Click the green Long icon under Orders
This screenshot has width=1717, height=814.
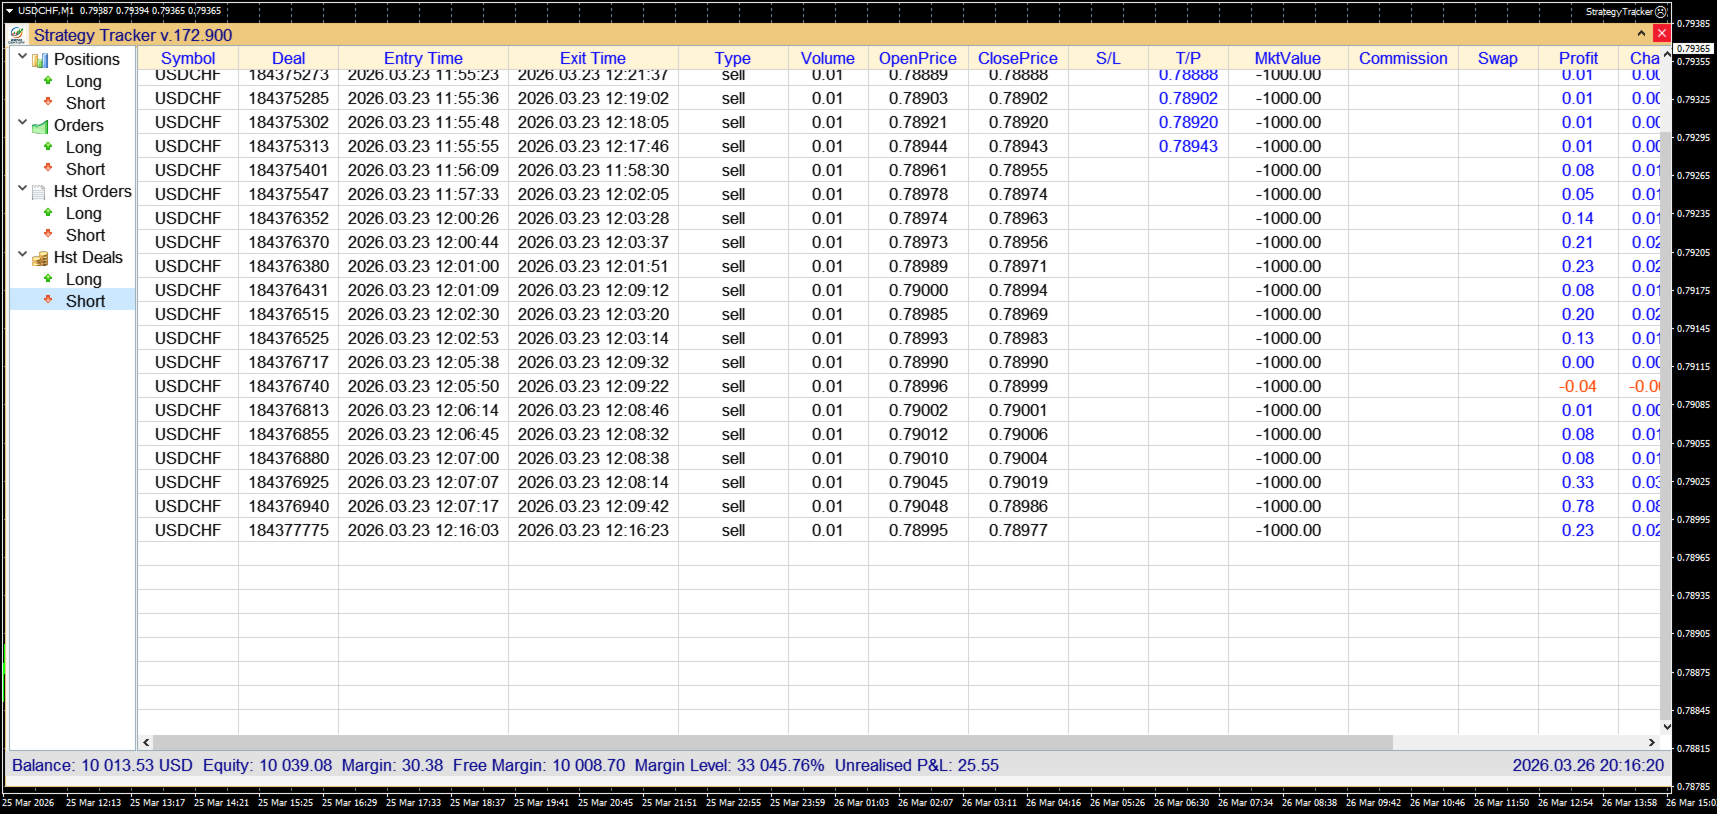[48, 147]
